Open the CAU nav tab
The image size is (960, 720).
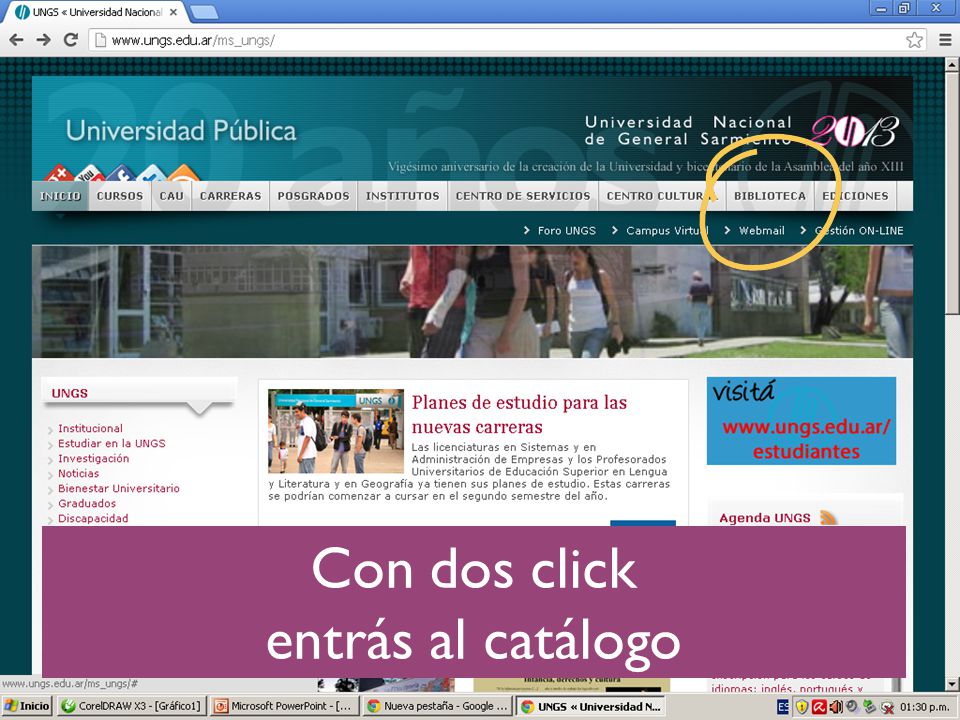(171, 196)
